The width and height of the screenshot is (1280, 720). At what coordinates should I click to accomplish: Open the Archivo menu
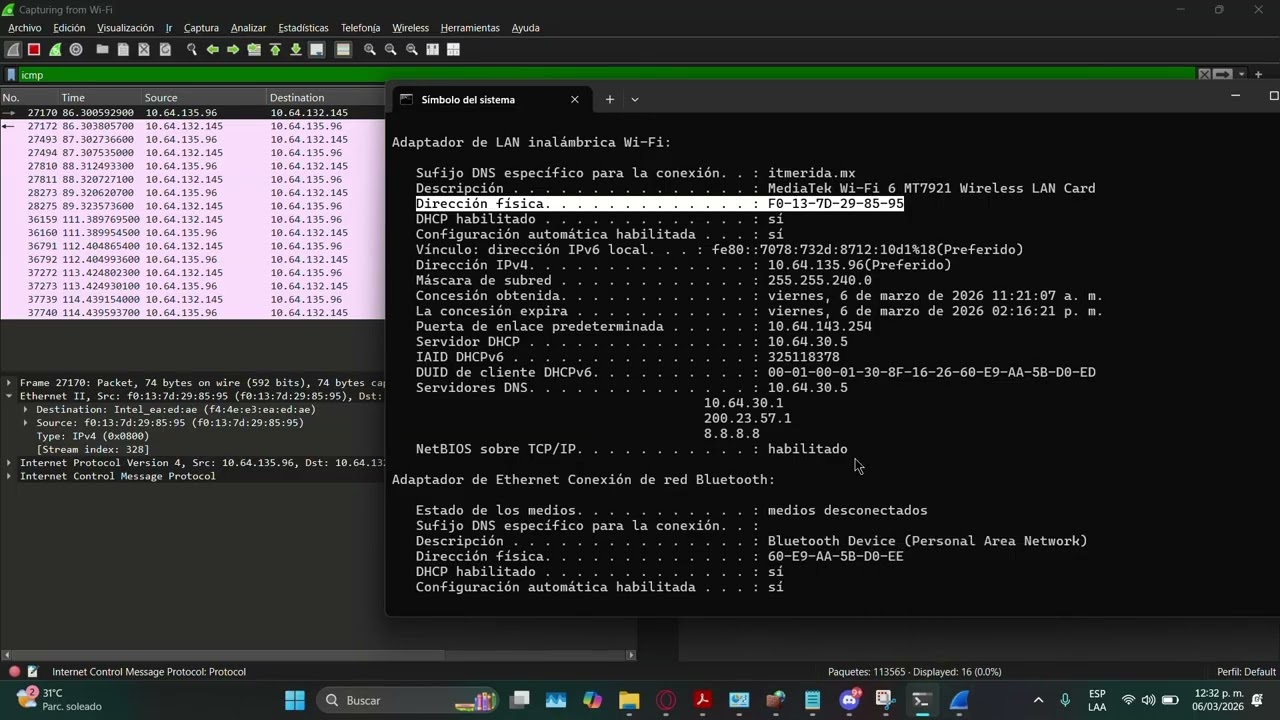[x=25, y=28]
